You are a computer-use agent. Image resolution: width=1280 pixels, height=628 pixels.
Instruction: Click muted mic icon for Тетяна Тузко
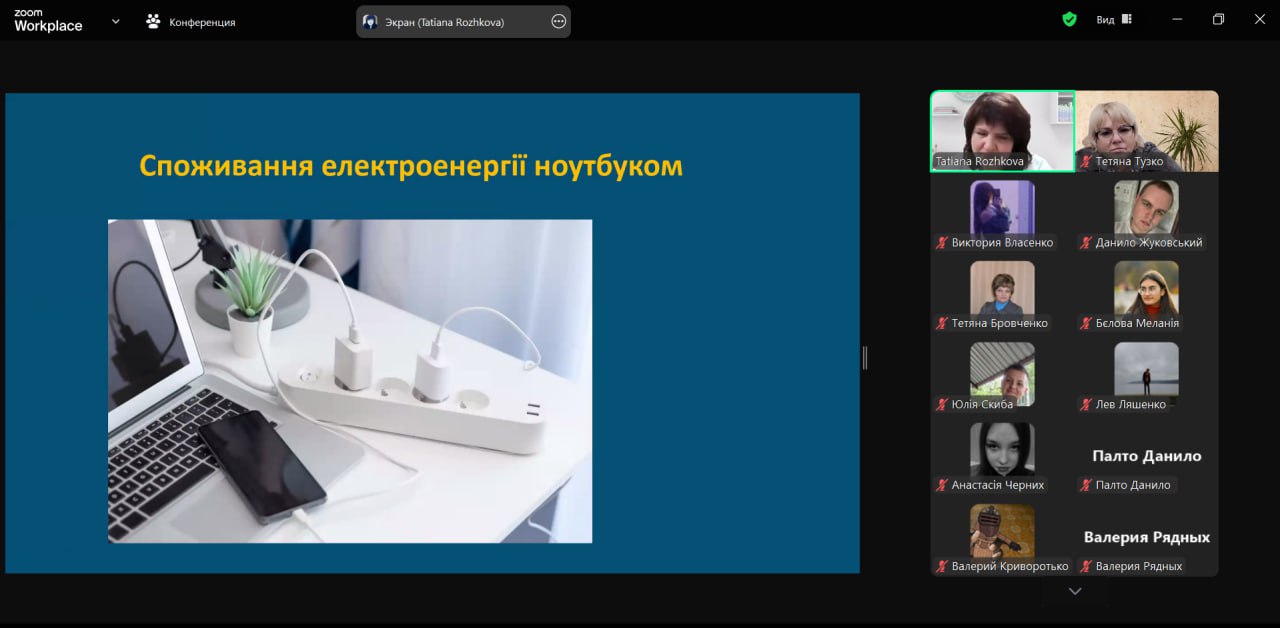click(1086, 162)
